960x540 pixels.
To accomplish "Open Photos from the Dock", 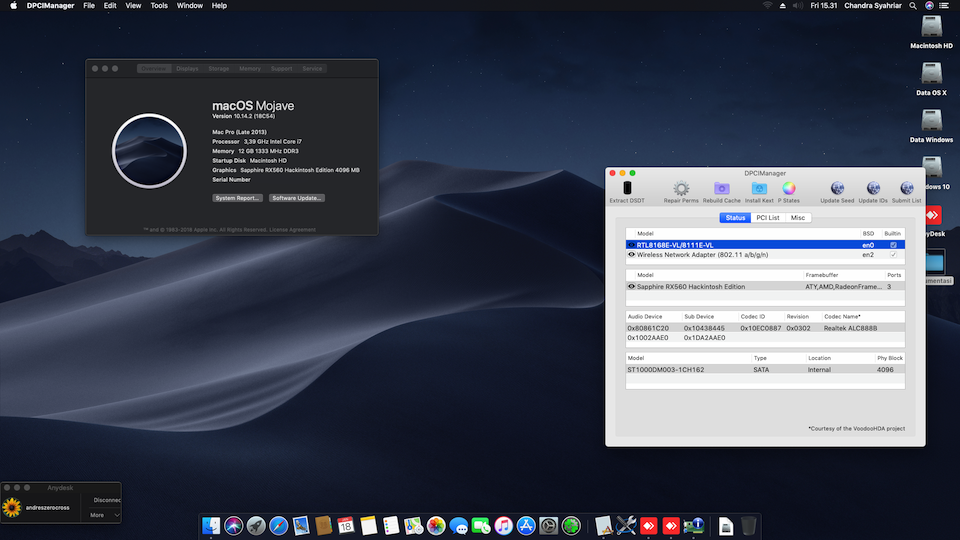I will [436, 525].
